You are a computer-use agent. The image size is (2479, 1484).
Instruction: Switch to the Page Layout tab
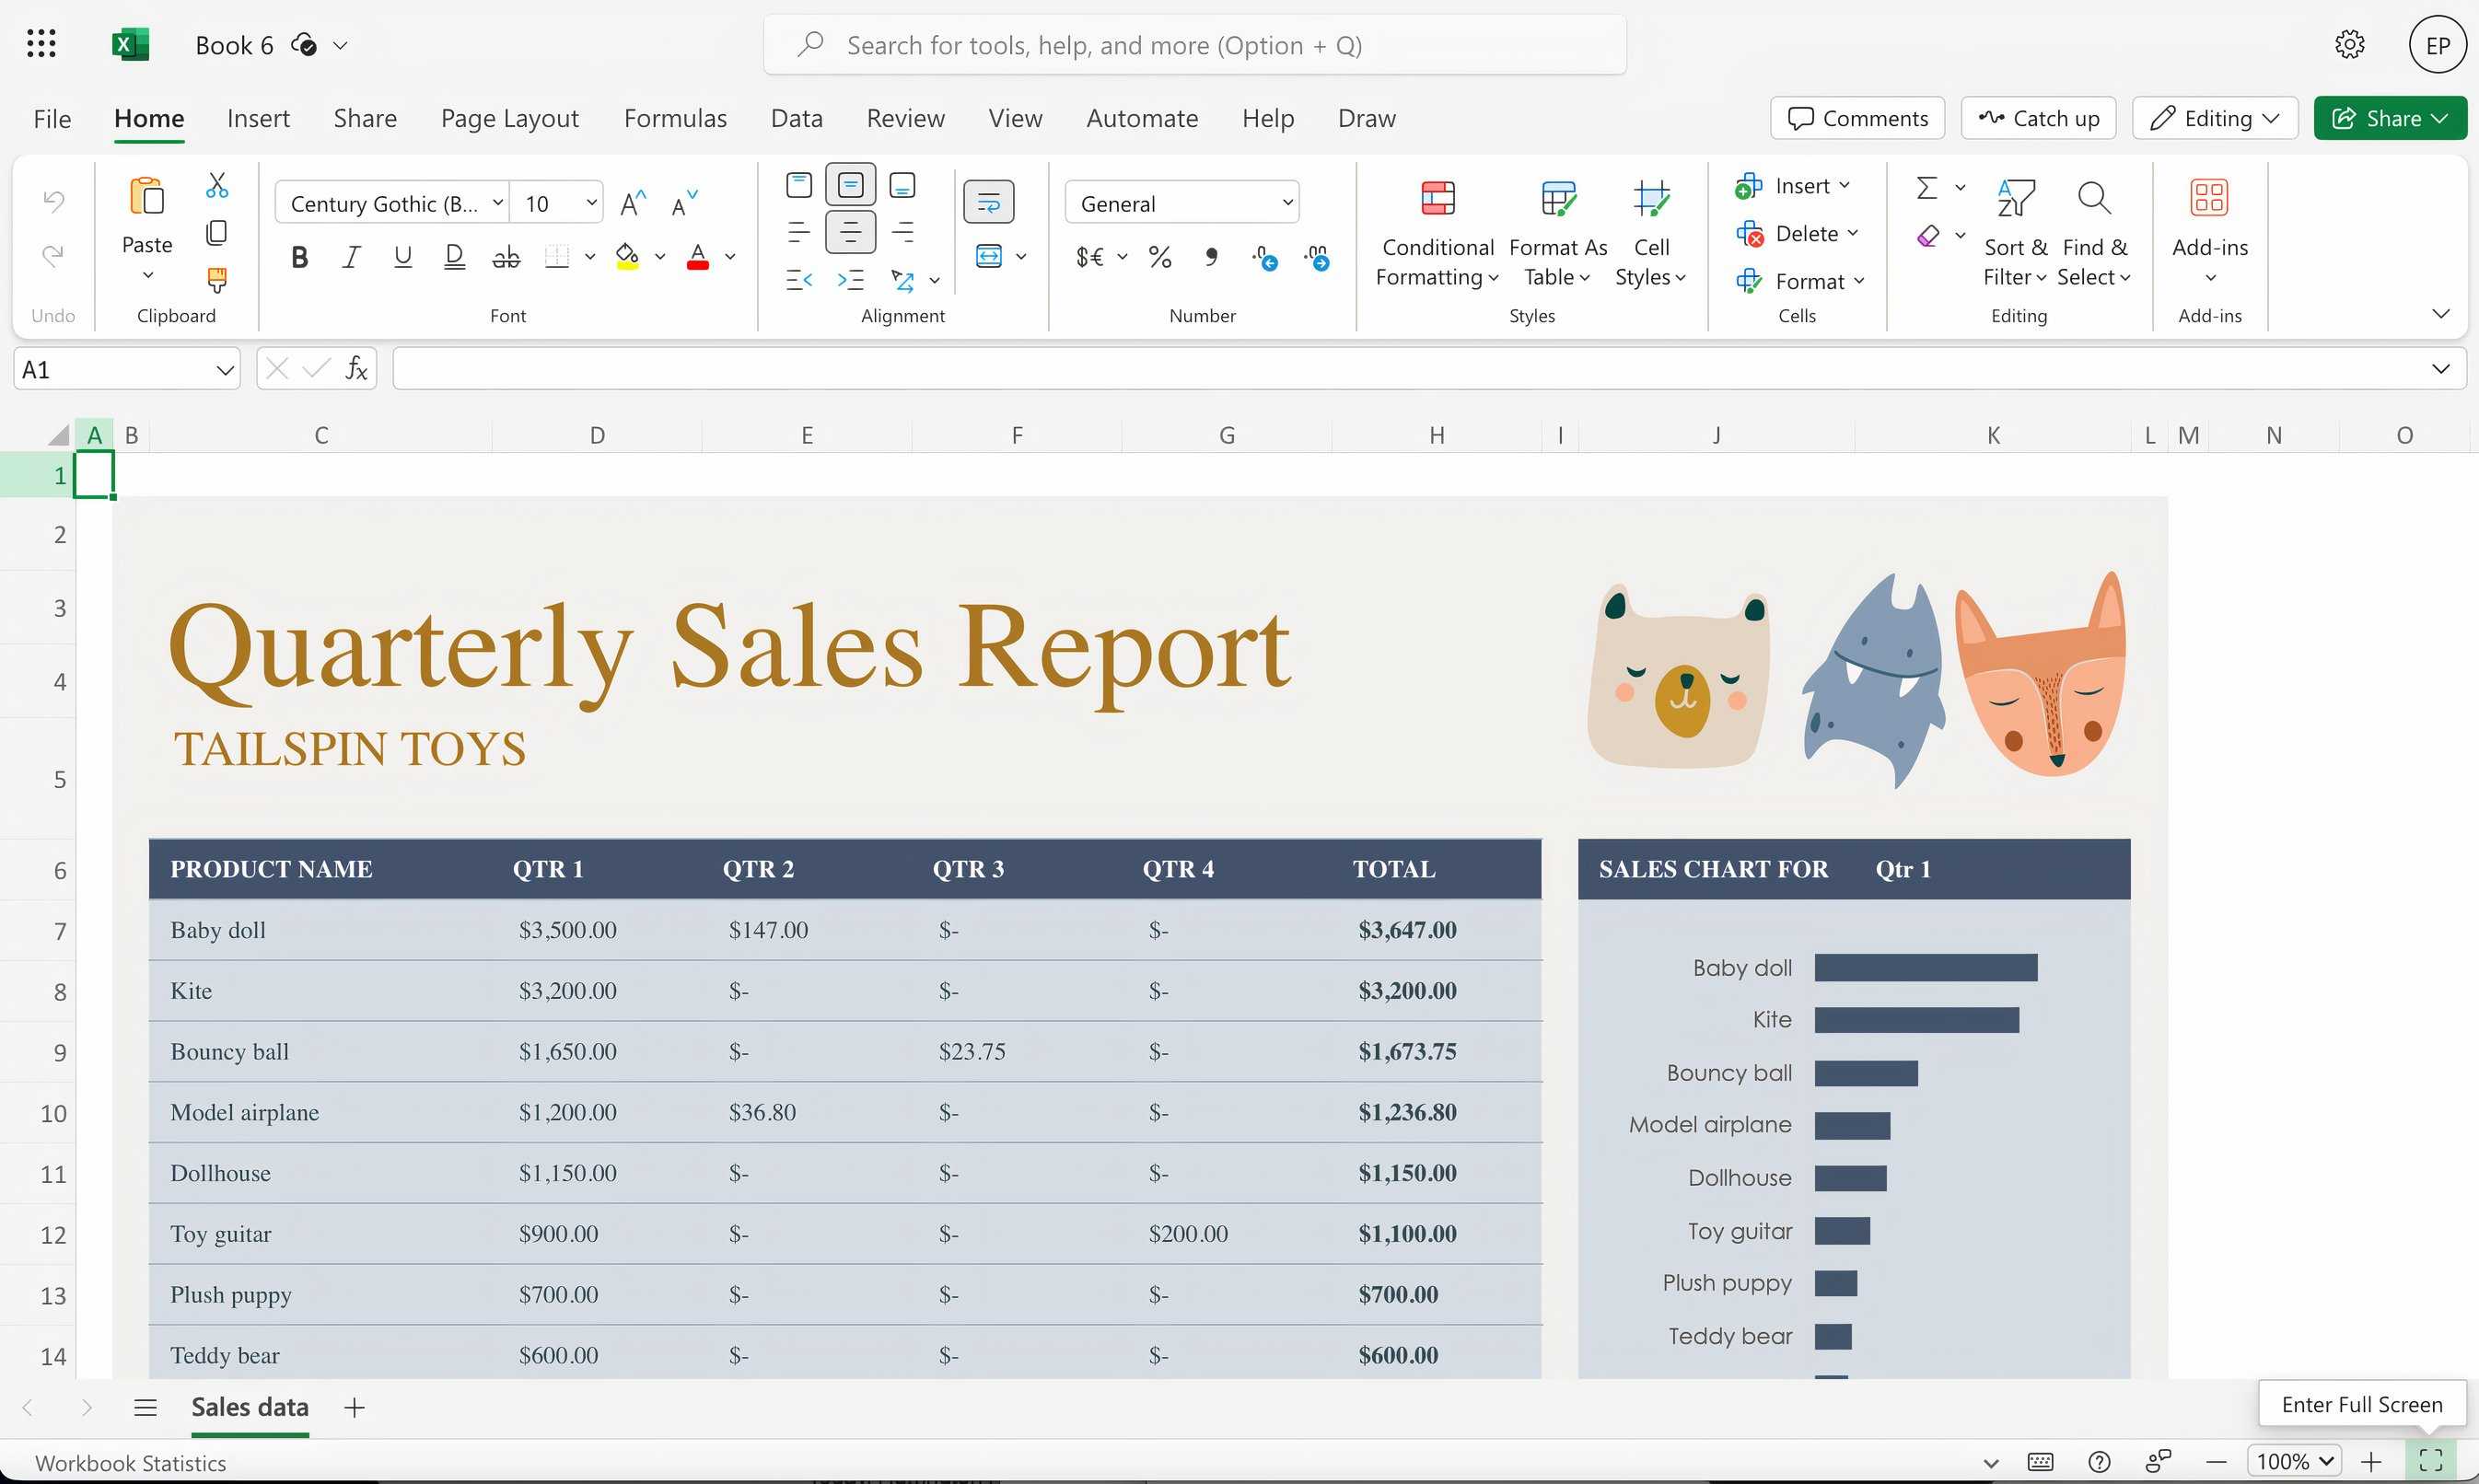pos(509,118)
